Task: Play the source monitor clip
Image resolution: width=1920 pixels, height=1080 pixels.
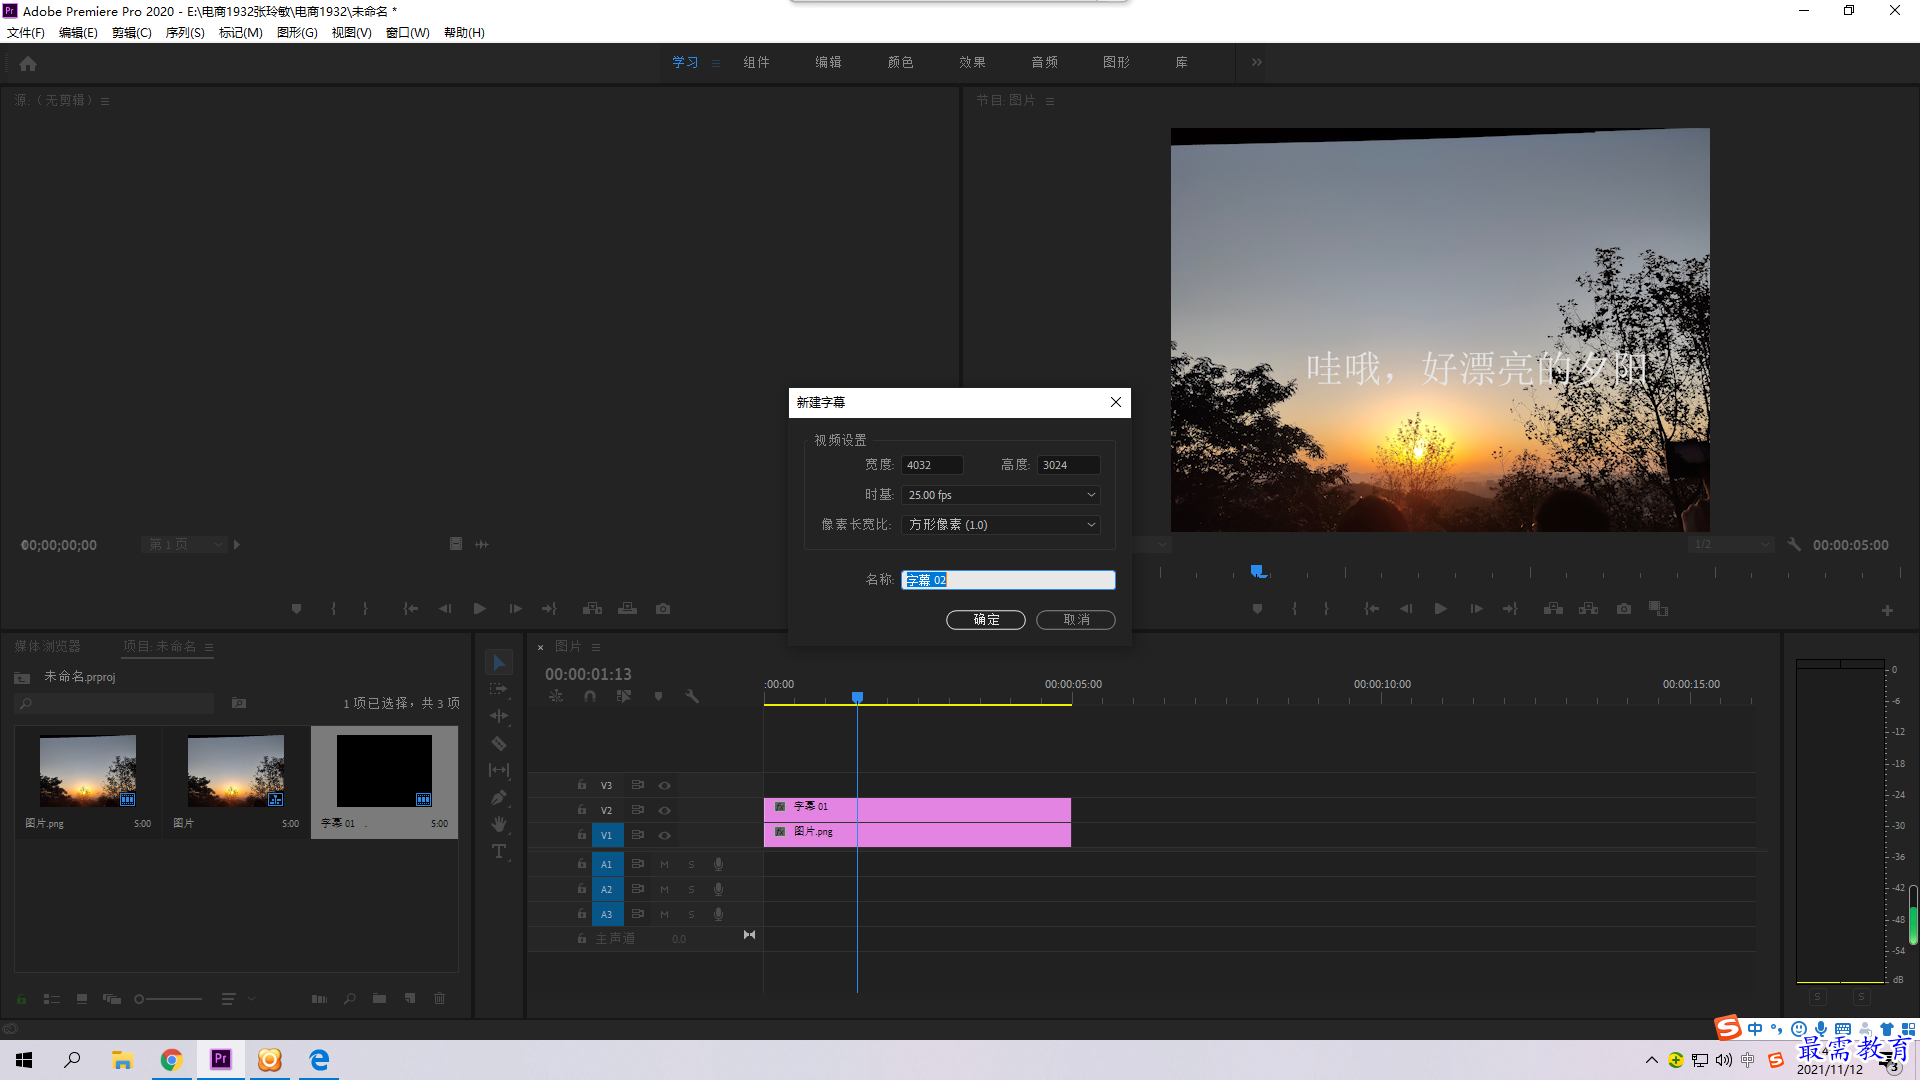Action: pyautogui.click(x=480, y=609)
